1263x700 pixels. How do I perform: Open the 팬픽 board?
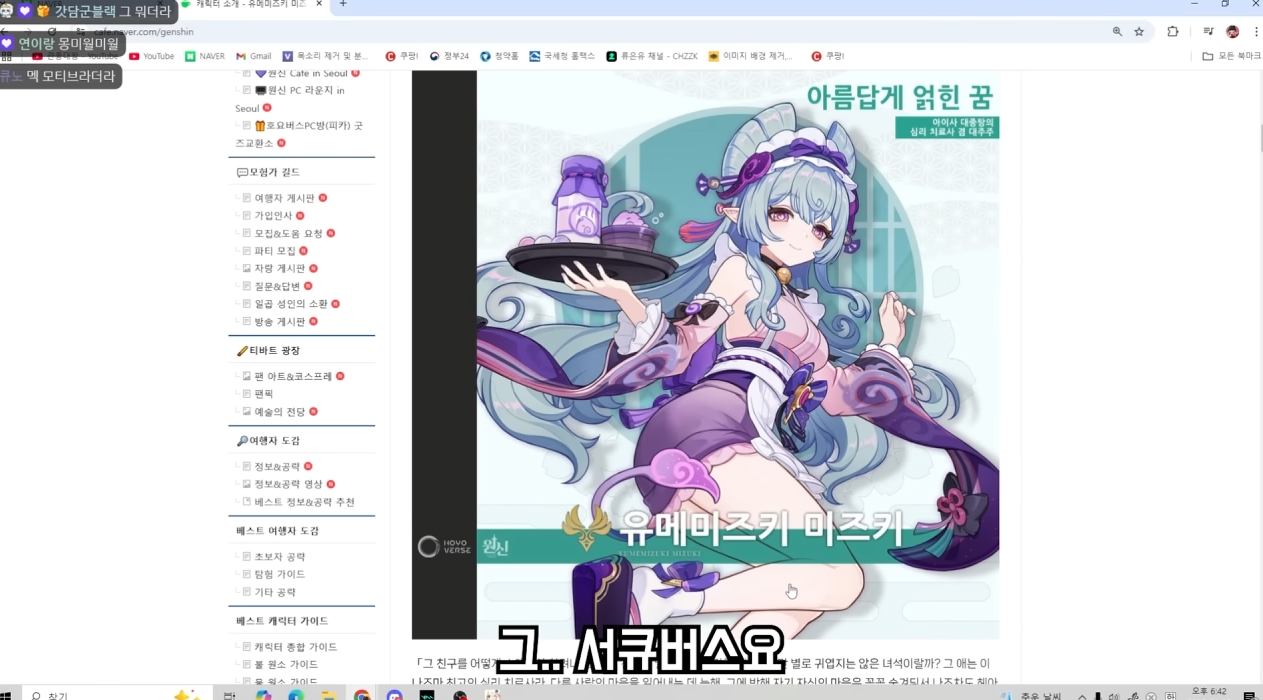click(x=264, y=394)
